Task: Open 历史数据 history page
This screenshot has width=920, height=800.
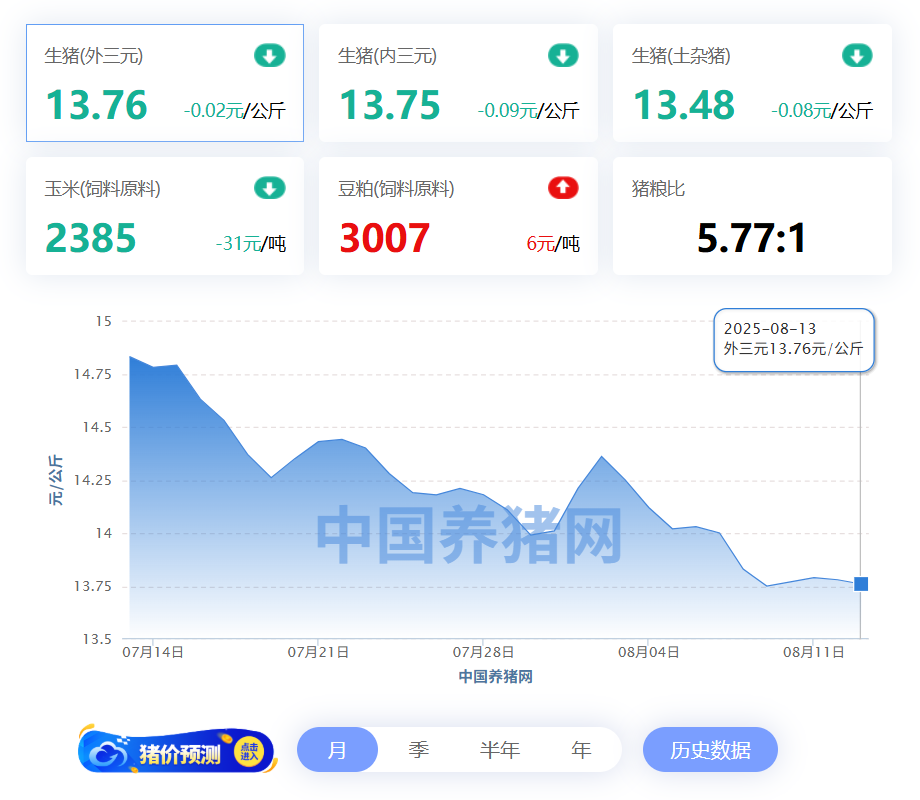Action: tap(711, 750)
